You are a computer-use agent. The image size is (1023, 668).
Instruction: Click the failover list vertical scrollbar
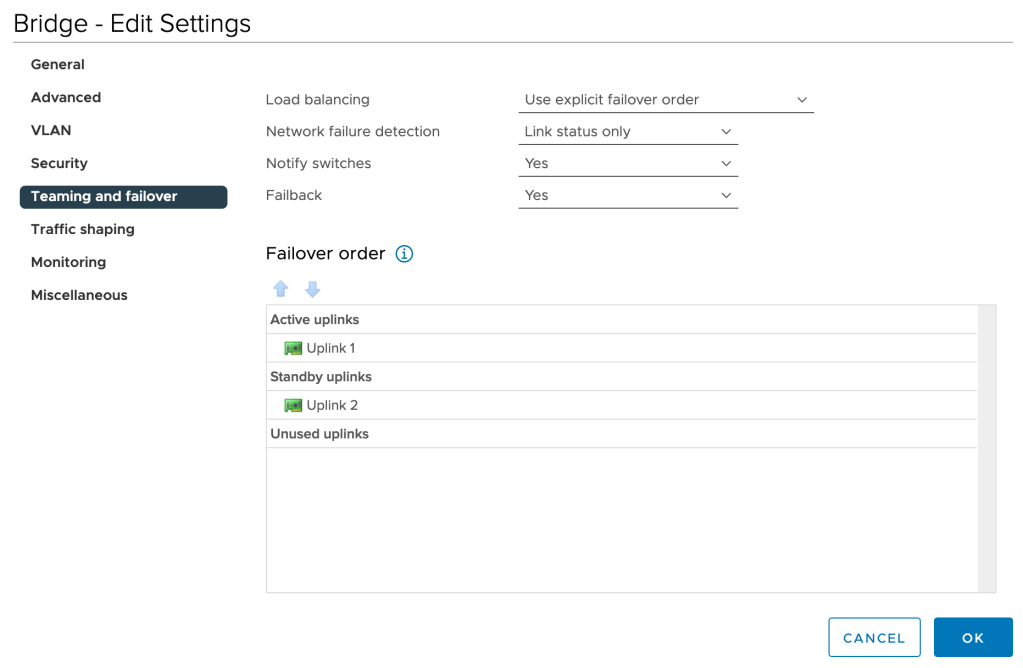click(x=986, y=448)
